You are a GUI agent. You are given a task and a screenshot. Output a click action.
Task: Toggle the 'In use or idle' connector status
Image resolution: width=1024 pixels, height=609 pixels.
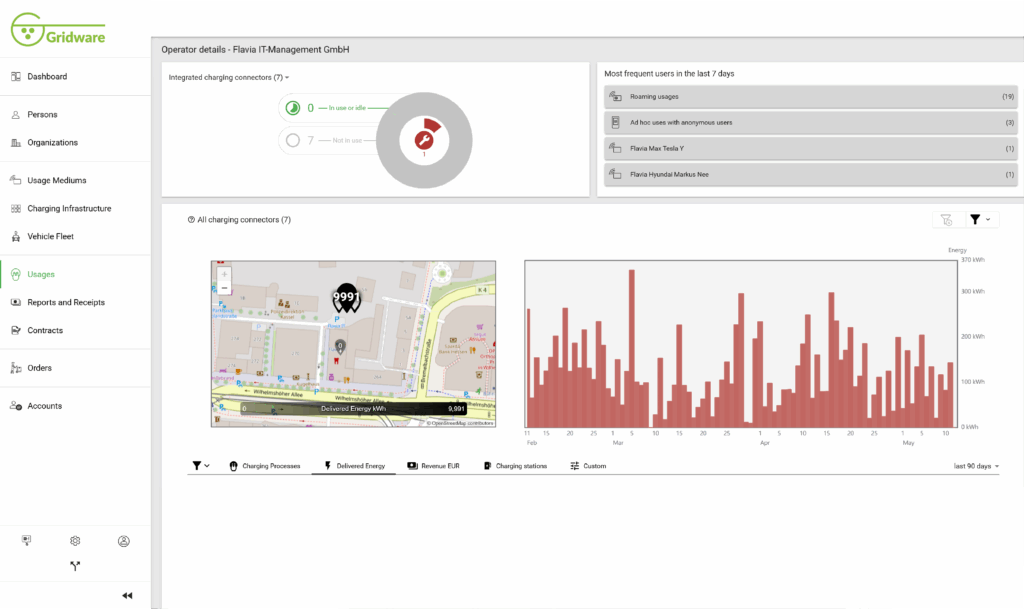(x=294, y=108)
